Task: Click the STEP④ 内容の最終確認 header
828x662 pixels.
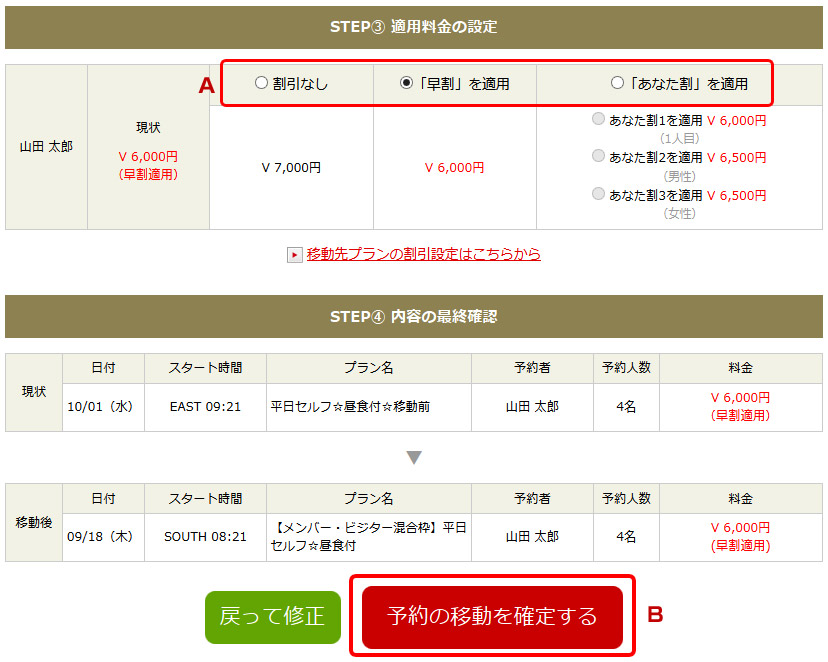Action: coord(414,316)
